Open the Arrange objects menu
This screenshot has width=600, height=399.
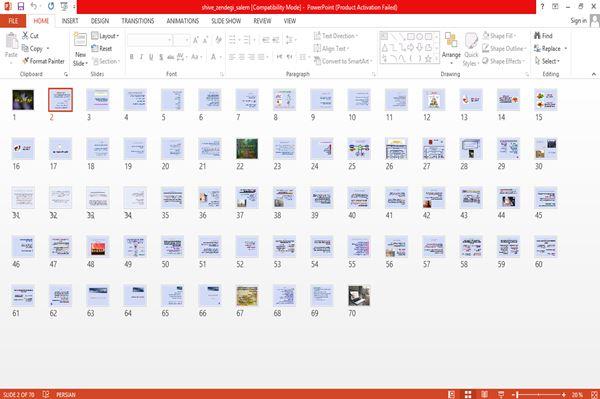pyautogui.click(x=451, y=48)
